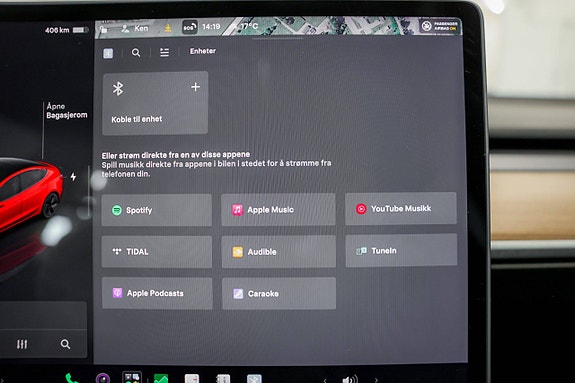This screenshot has height=383, width=575.
Task: Open the Phone app in the dock
Action: tap(72, 378)
